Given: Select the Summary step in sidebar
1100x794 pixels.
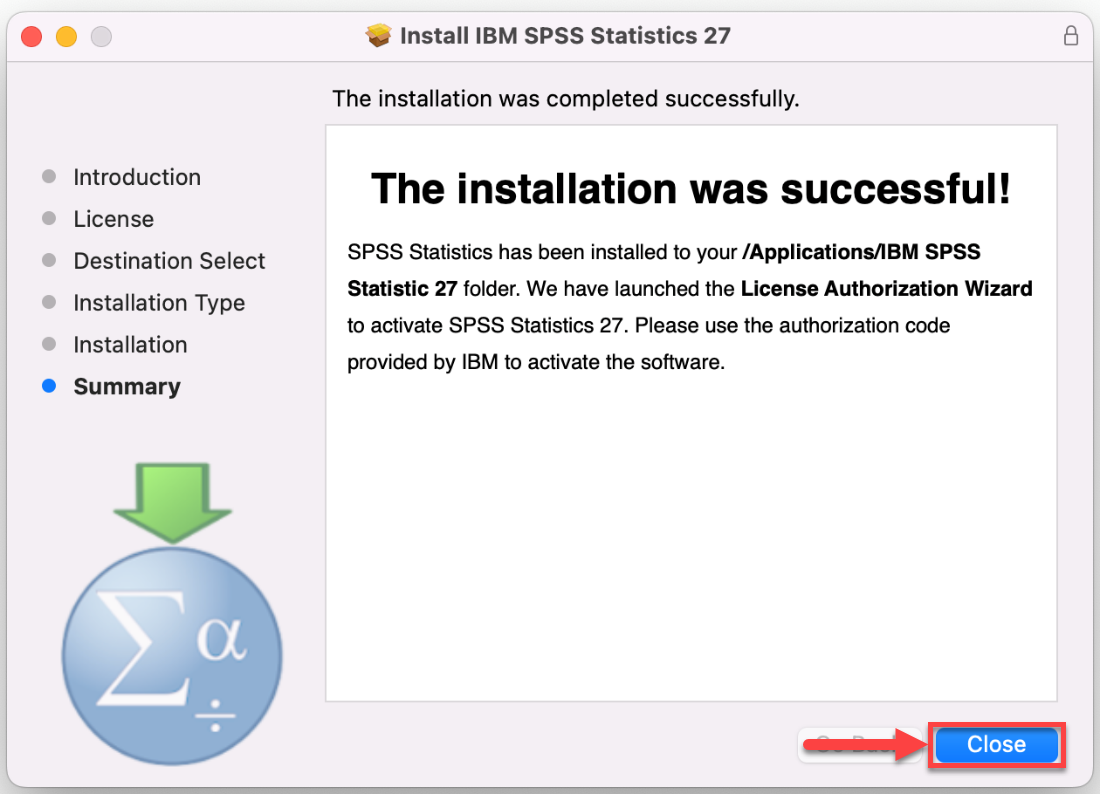Looking at the screenshot, I should (x=127, y=386).
